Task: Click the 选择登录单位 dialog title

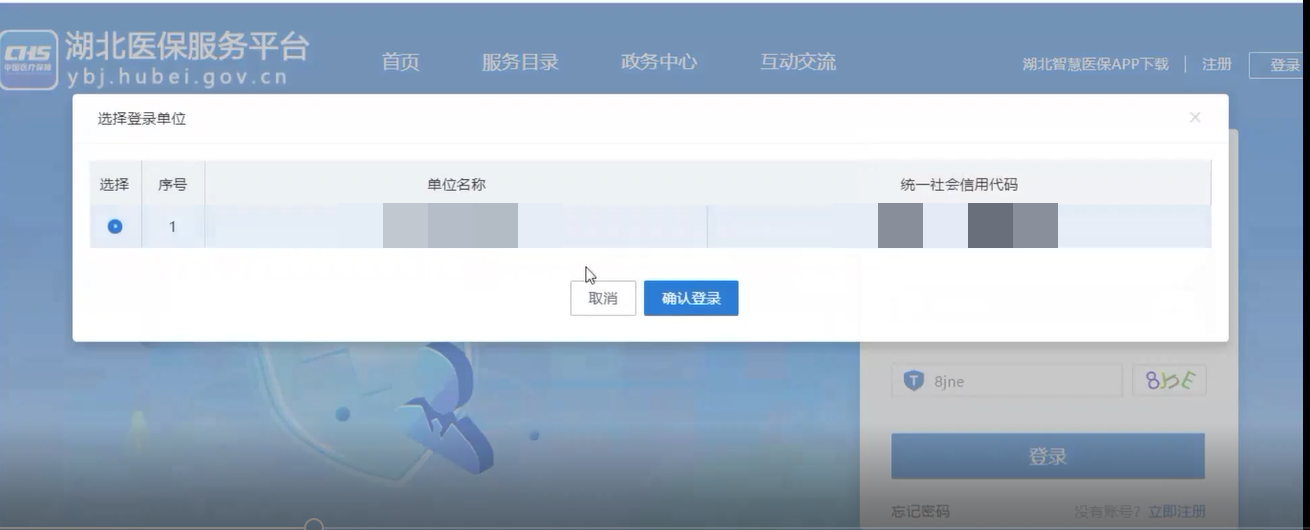Action: click(x=142, y=118)
